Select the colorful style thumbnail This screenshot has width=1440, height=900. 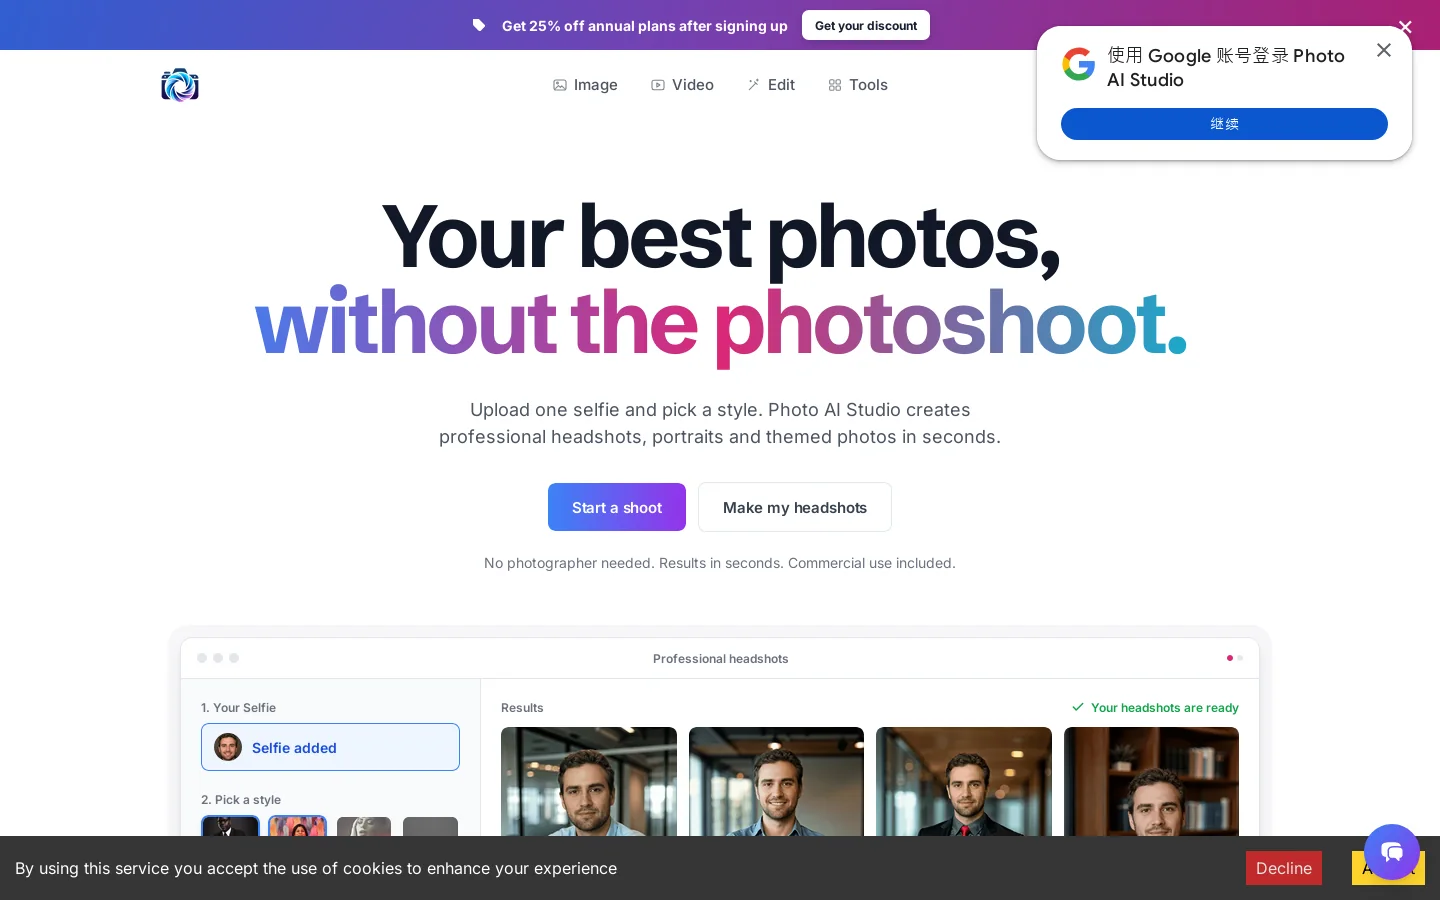[x=297, y=826]
